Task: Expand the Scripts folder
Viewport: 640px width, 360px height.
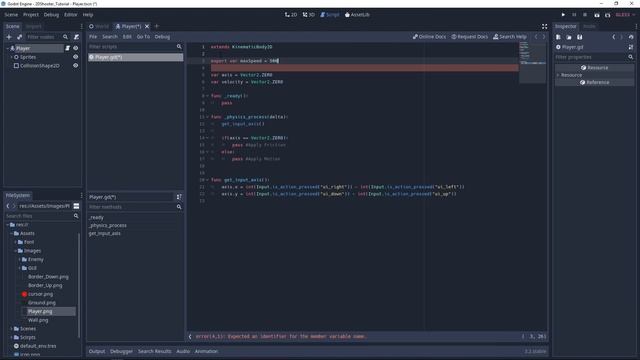Action: pos(11,338)
